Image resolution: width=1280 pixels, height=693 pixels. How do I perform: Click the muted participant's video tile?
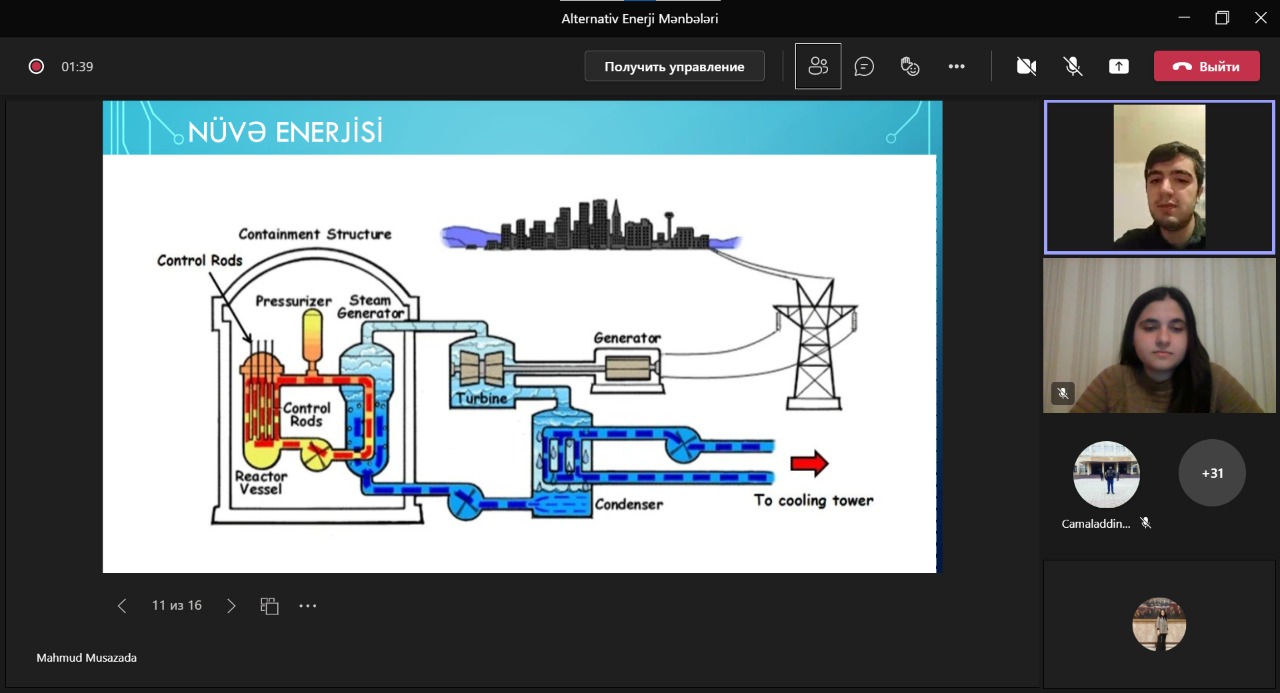(1159, 335)
